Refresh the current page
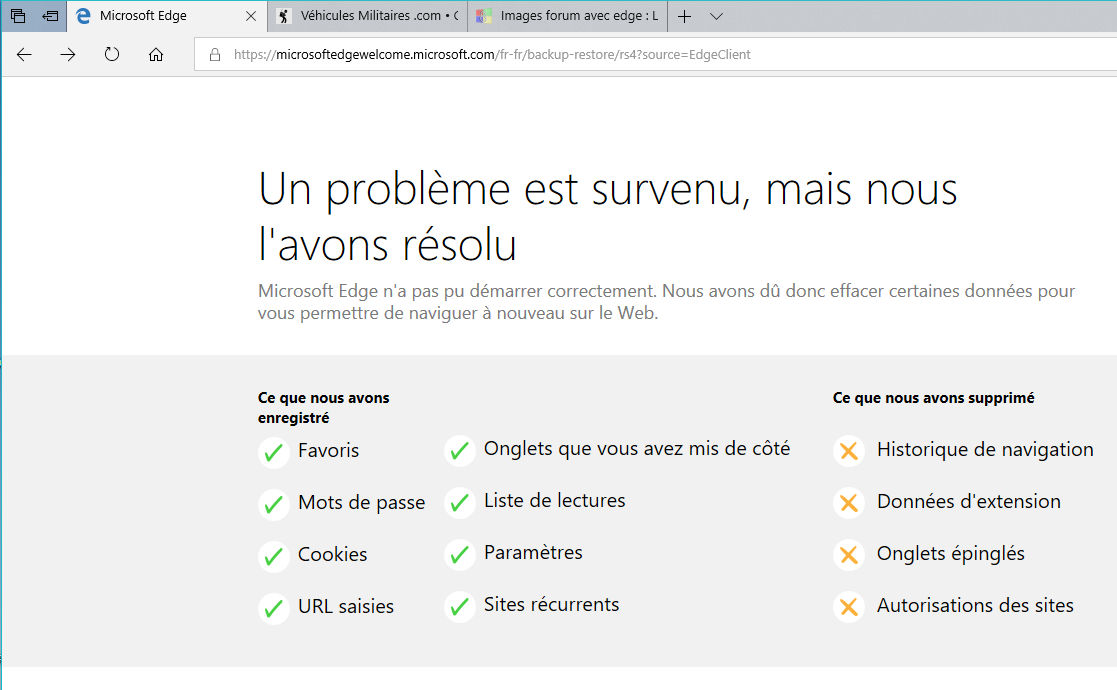Screen dimensions: 1117x690 pos(112,54)
